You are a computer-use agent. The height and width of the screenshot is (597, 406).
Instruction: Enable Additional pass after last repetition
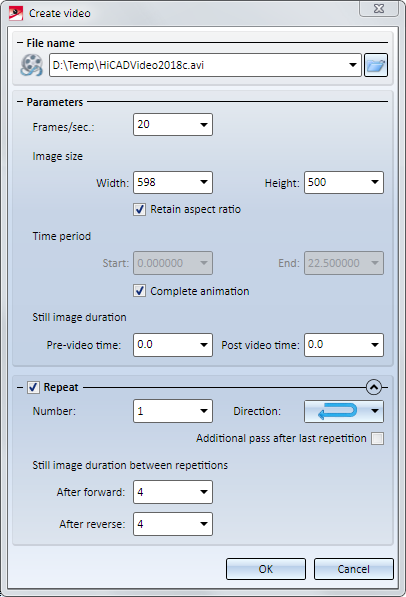377,439
